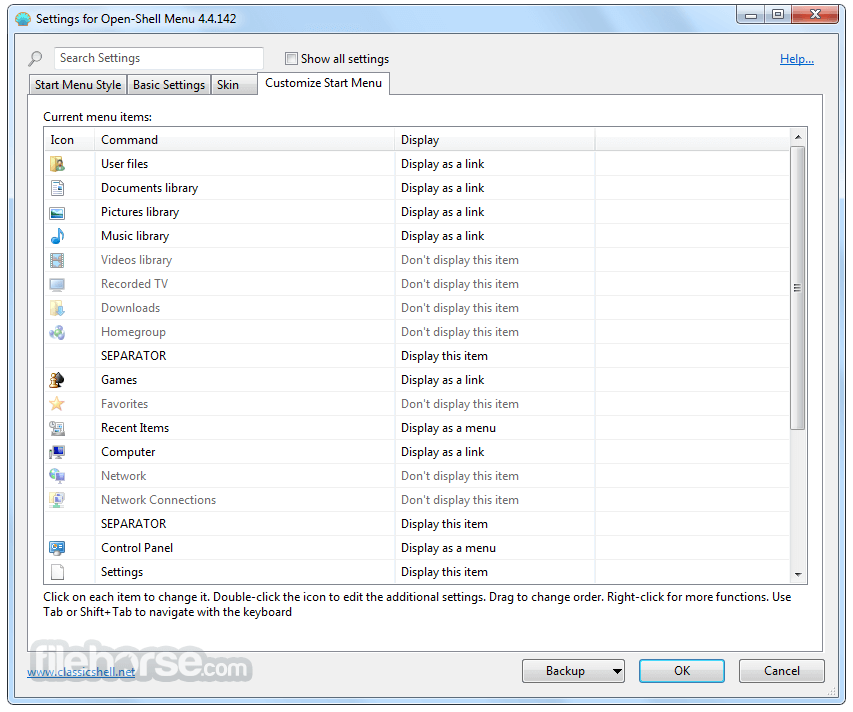Select the Homegroup command
This screenshot has width=853, height=712.
coord(133,332)
